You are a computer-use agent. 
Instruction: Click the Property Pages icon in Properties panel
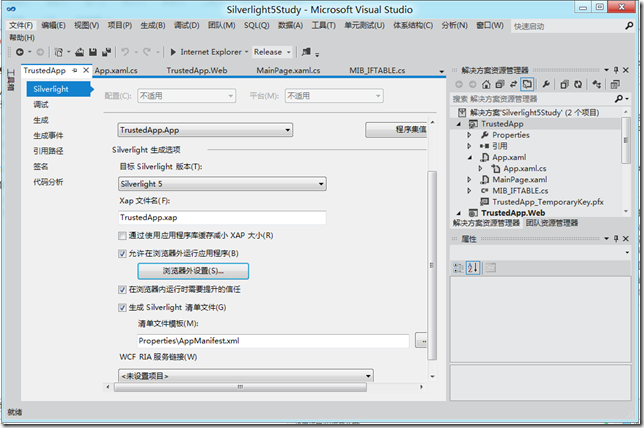click(490, 268)
